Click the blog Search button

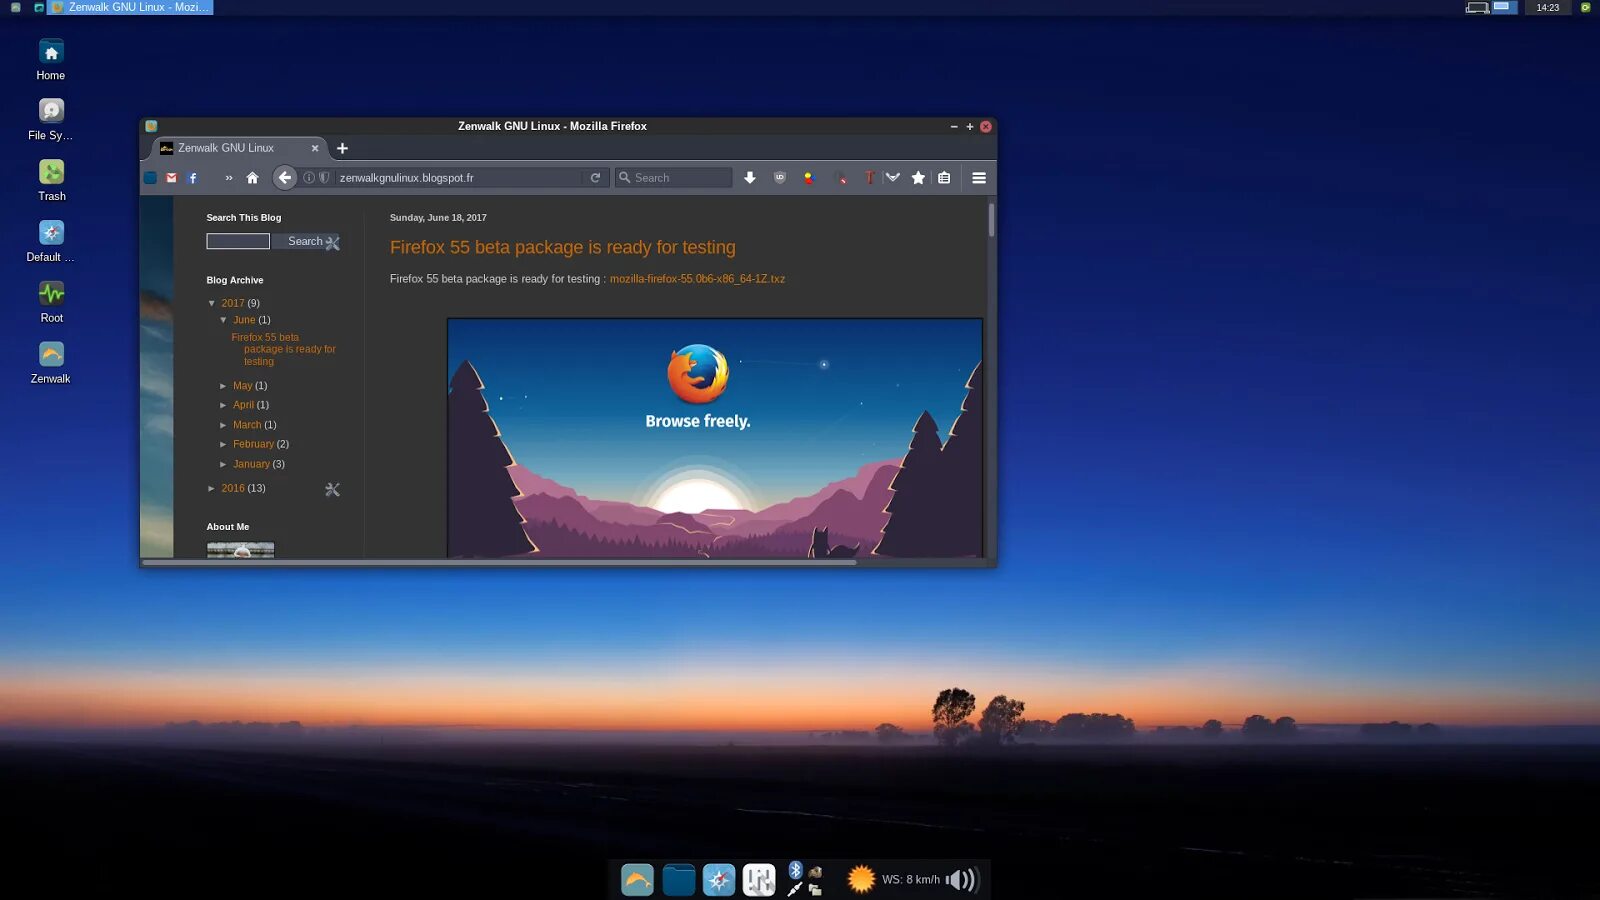[x=305, y=241]
